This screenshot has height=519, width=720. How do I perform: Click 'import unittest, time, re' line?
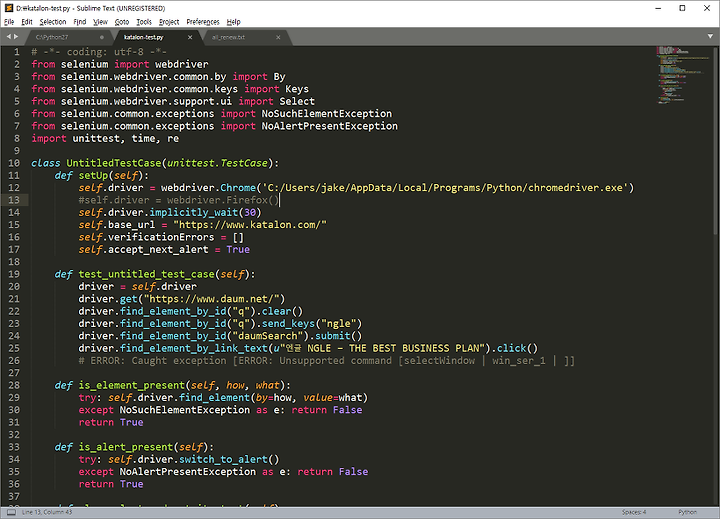pos(105,139)
